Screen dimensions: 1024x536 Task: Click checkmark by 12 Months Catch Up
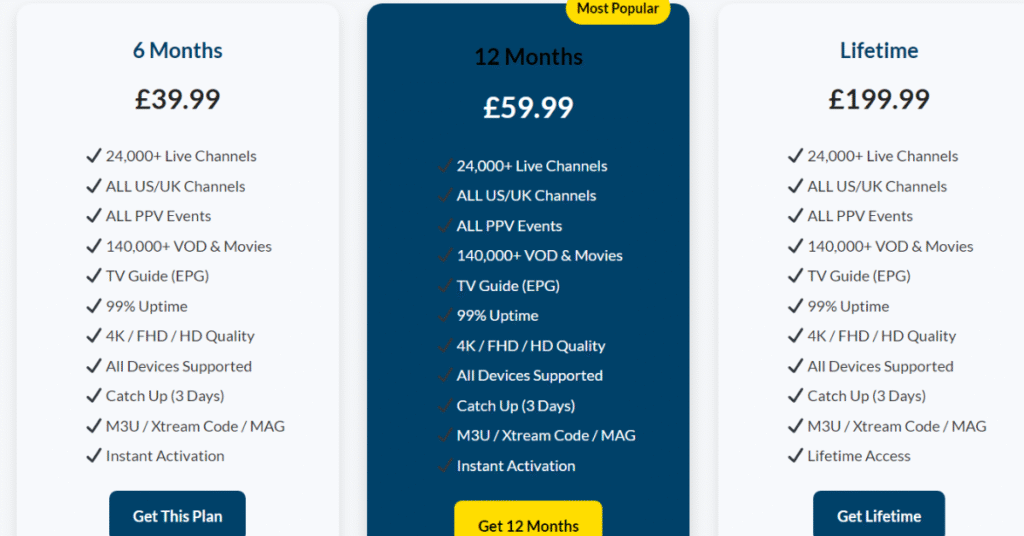[x=445, y=406]
